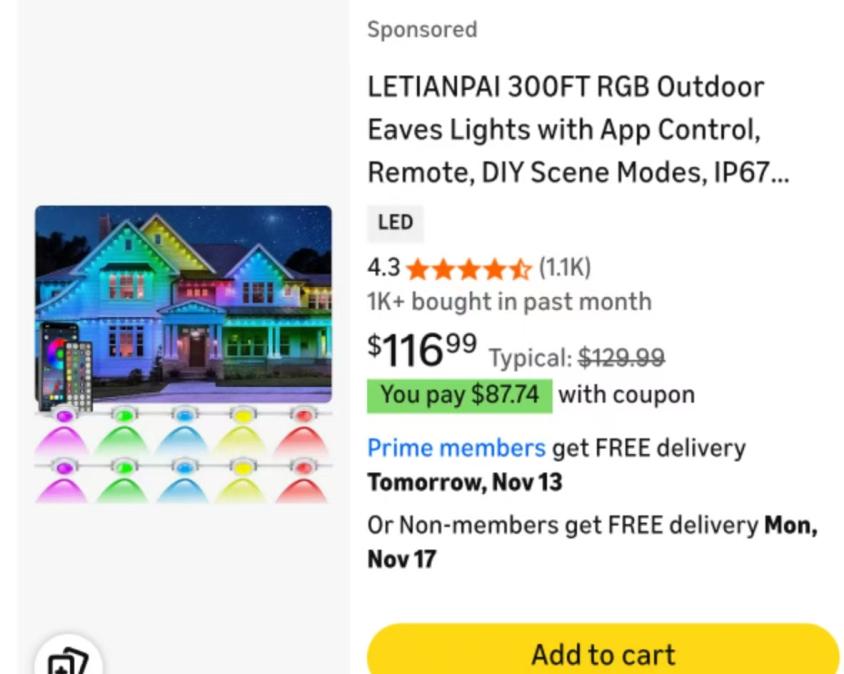Click the orange star rating icons

[x=469, y=269]
